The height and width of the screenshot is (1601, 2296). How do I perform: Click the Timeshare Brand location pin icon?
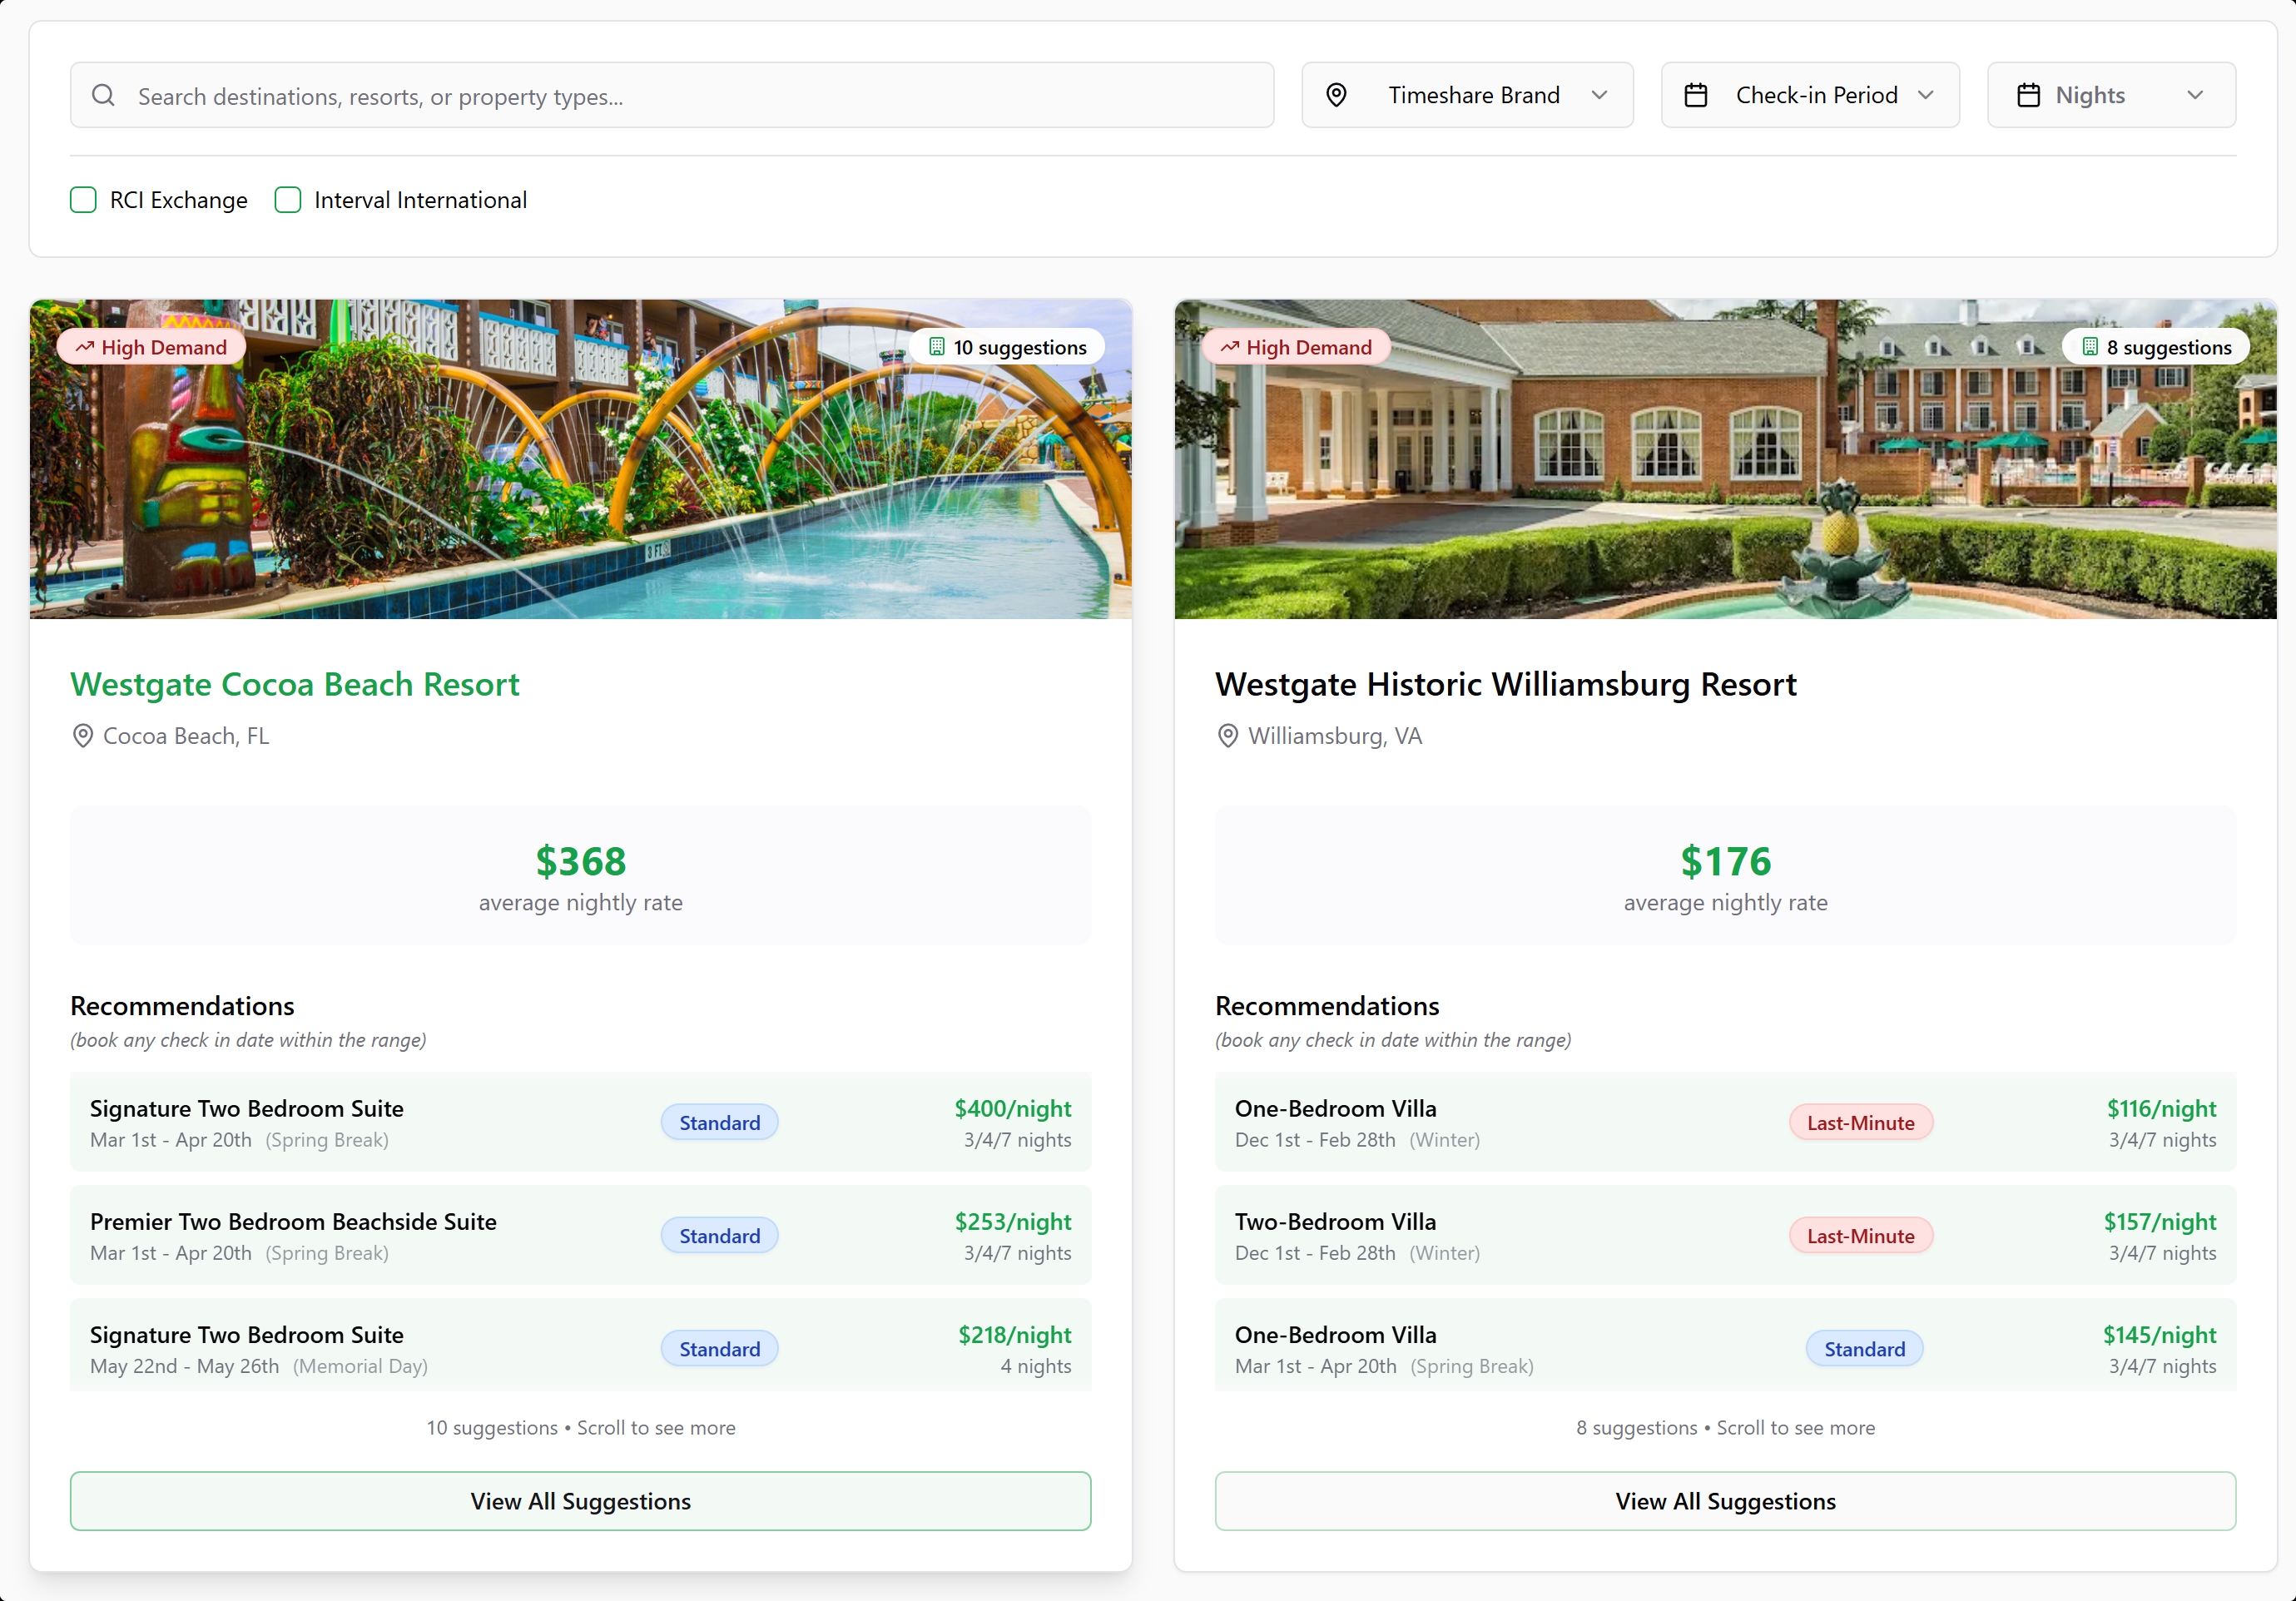[x=1336, y=95]
